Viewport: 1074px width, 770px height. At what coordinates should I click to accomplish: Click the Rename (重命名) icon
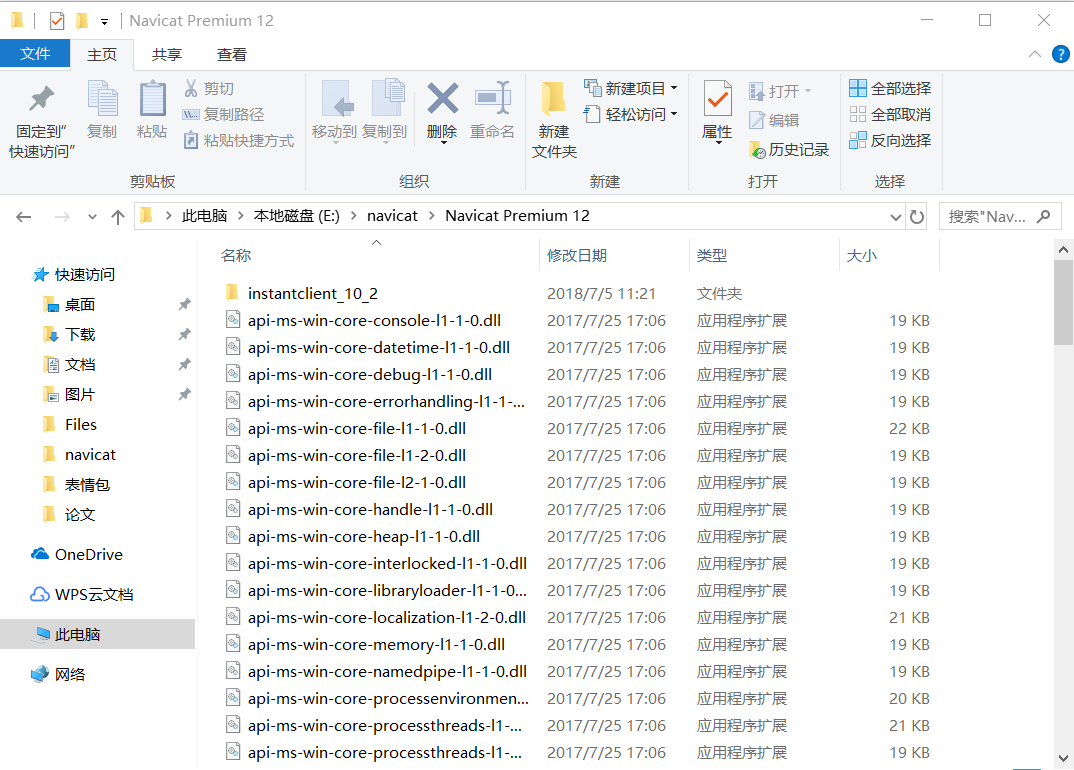coord(492,98)
